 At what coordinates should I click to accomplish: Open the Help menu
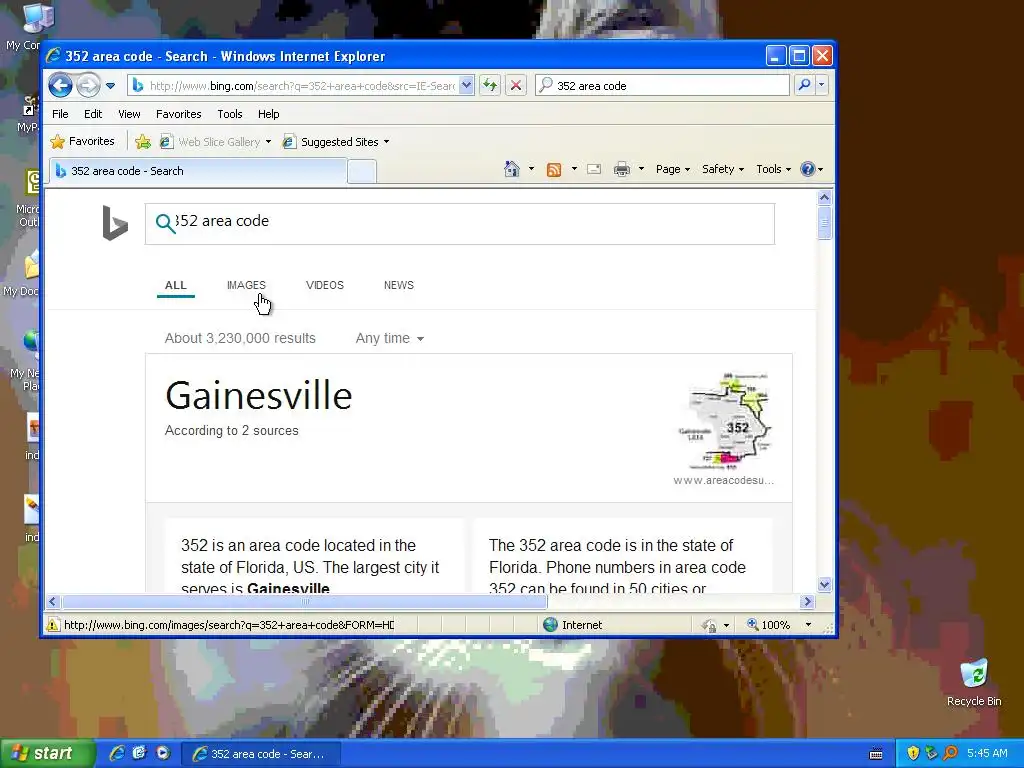[268, 114]
